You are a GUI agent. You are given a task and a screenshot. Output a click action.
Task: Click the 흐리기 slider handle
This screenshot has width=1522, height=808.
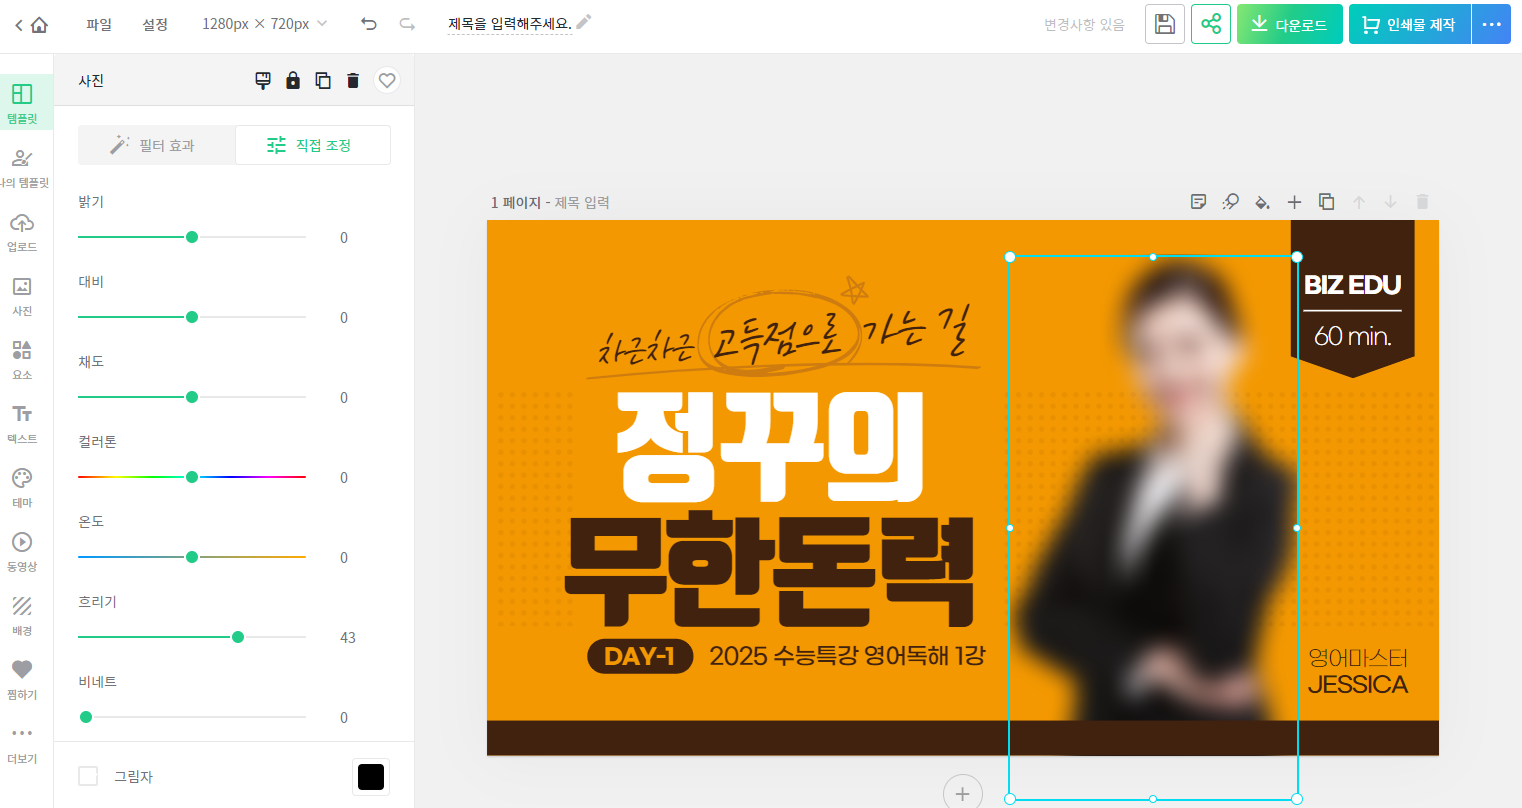[x=238, y=637]
